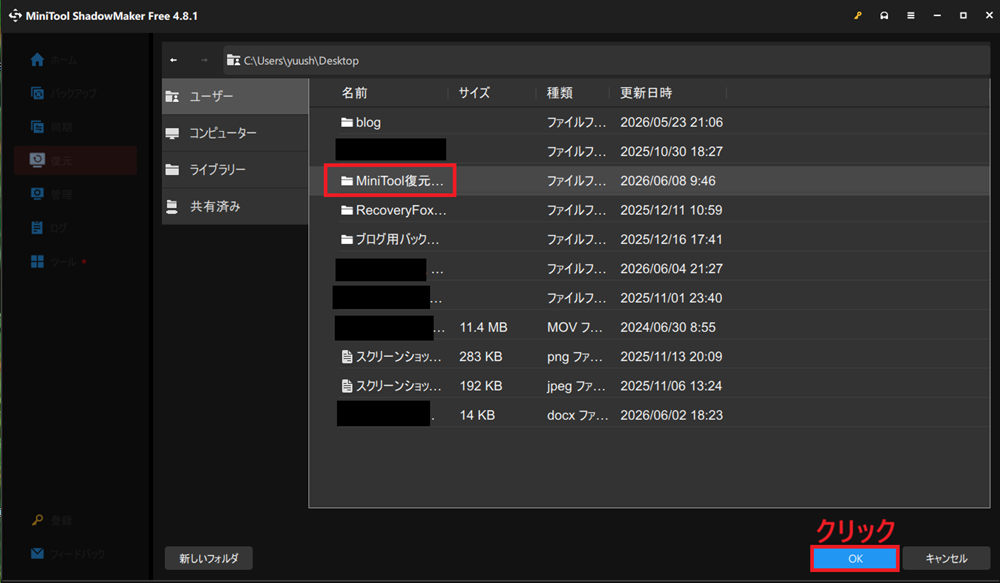This screenshot has height=583, width=1000.
Task: Click the user folder icon beside the path
Action: 233,61
